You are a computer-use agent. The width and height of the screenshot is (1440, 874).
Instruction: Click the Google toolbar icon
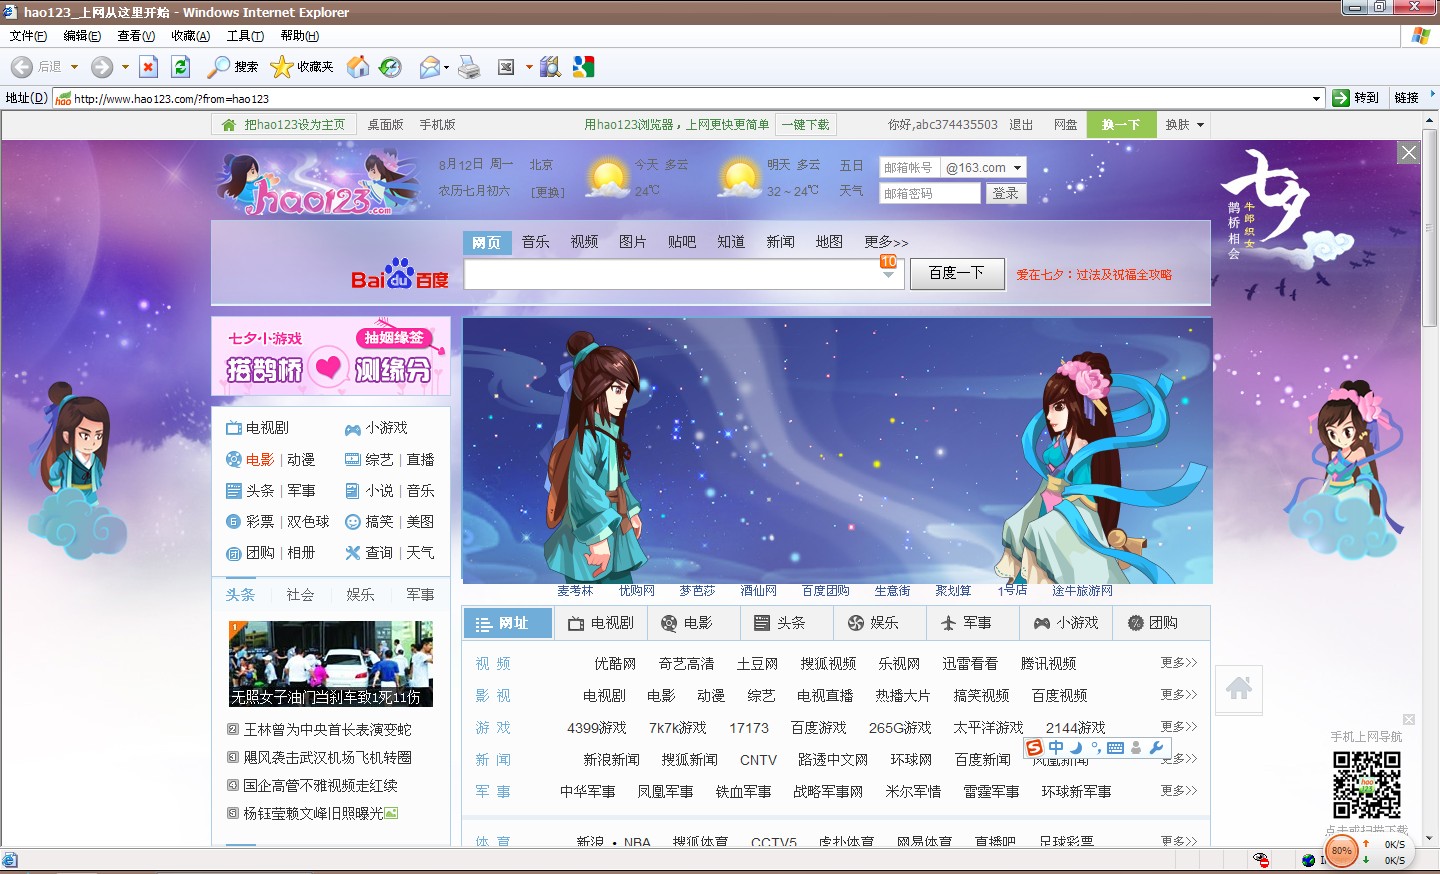pyautogui.click(x=584, y=67)
